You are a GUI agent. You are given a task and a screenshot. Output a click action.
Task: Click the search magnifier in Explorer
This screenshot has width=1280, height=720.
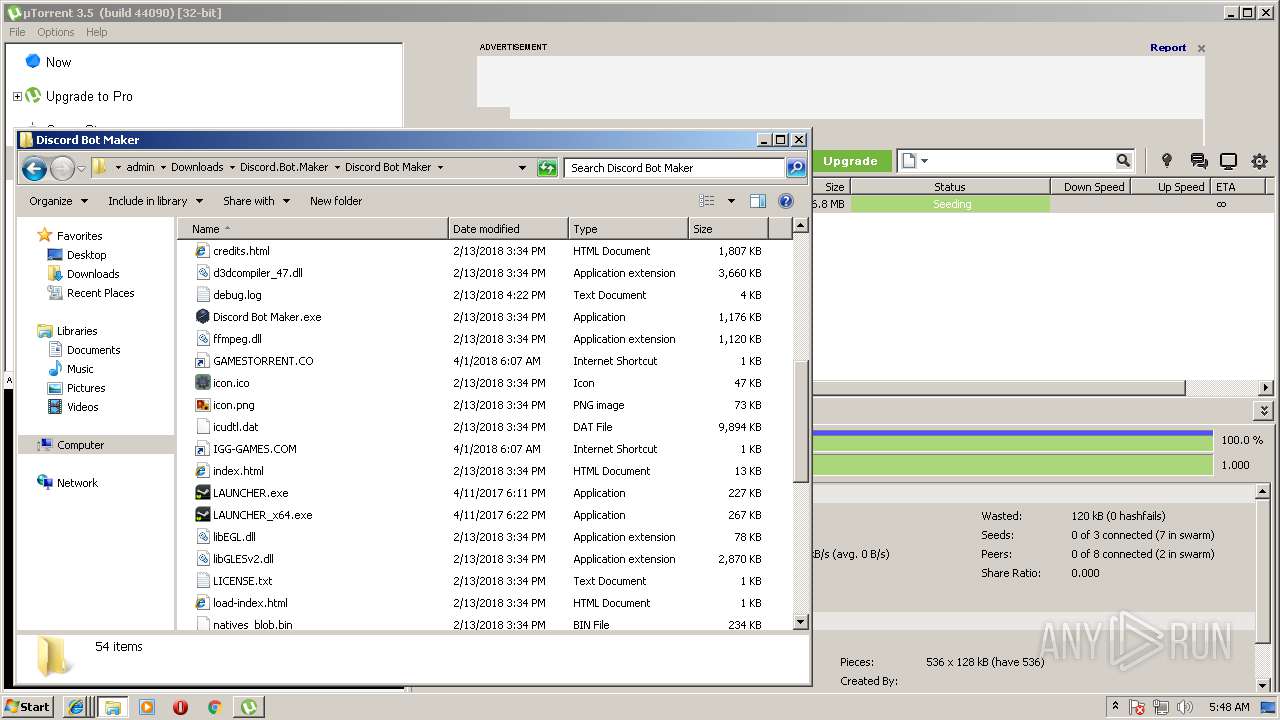click(x=796, y=168)
